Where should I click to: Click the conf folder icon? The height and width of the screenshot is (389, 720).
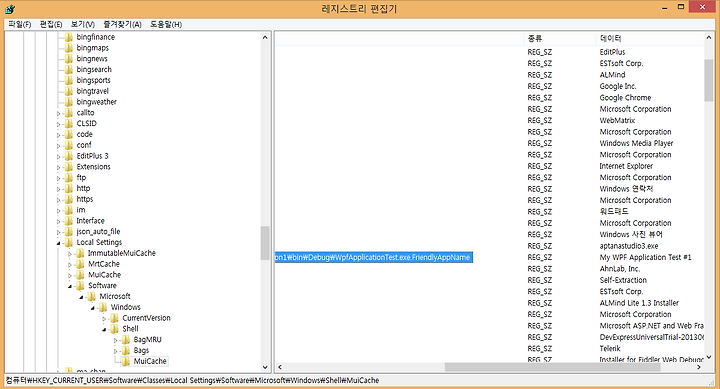(x=69, y=145)
